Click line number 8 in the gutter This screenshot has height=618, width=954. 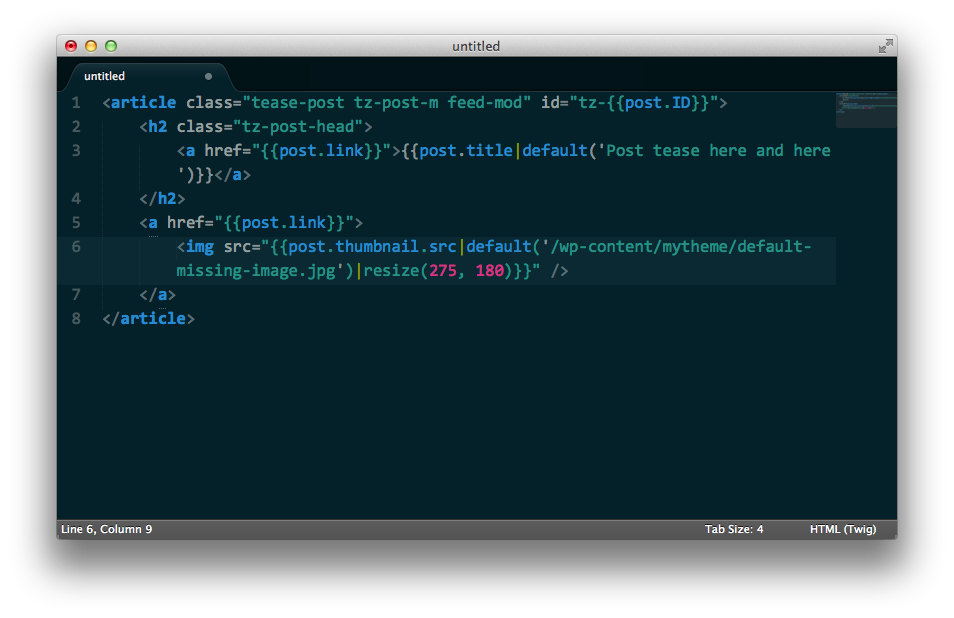click(76, 319)
